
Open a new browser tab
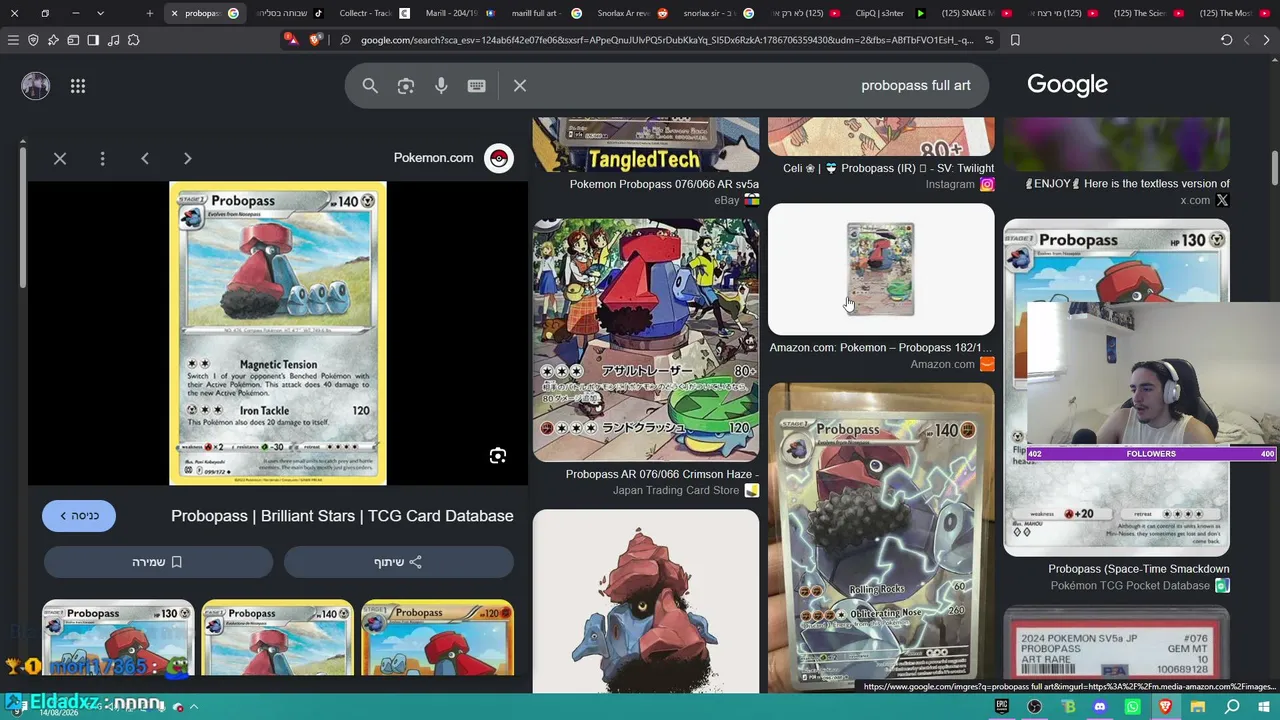click(x=149, y=13)
